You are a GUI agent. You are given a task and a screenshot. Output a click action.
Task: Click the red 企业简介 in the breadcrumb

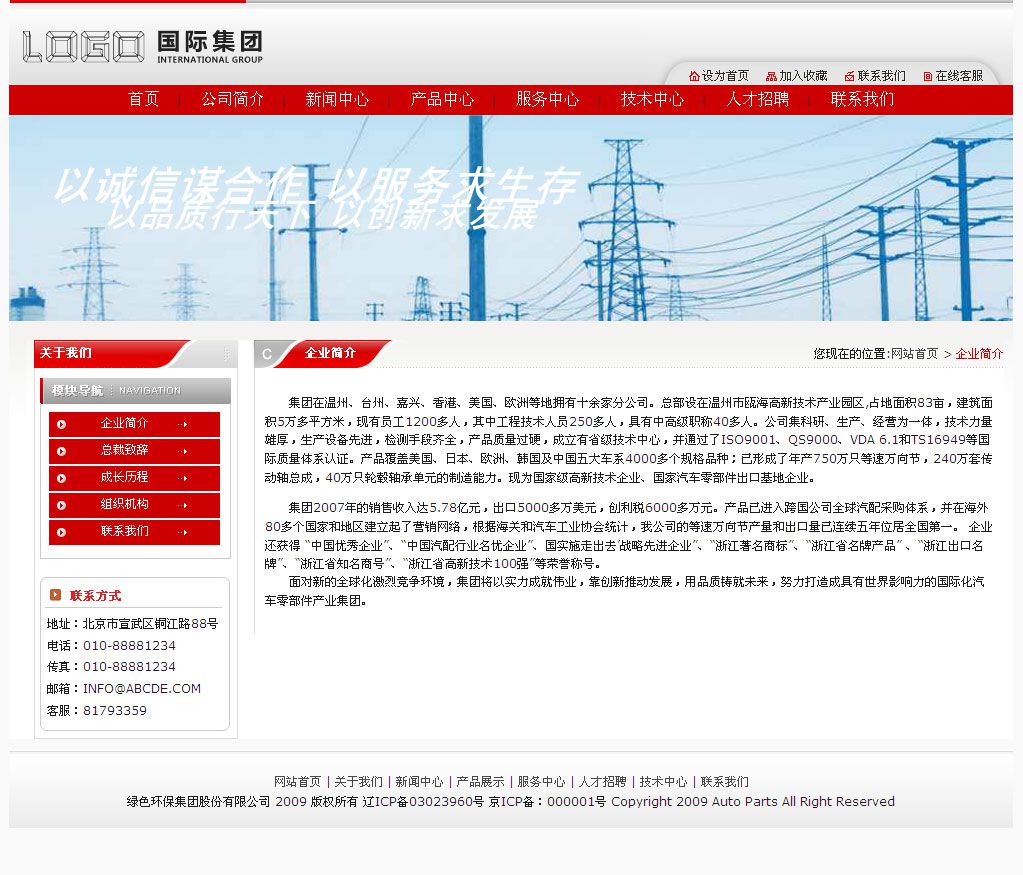click(979, 354)
